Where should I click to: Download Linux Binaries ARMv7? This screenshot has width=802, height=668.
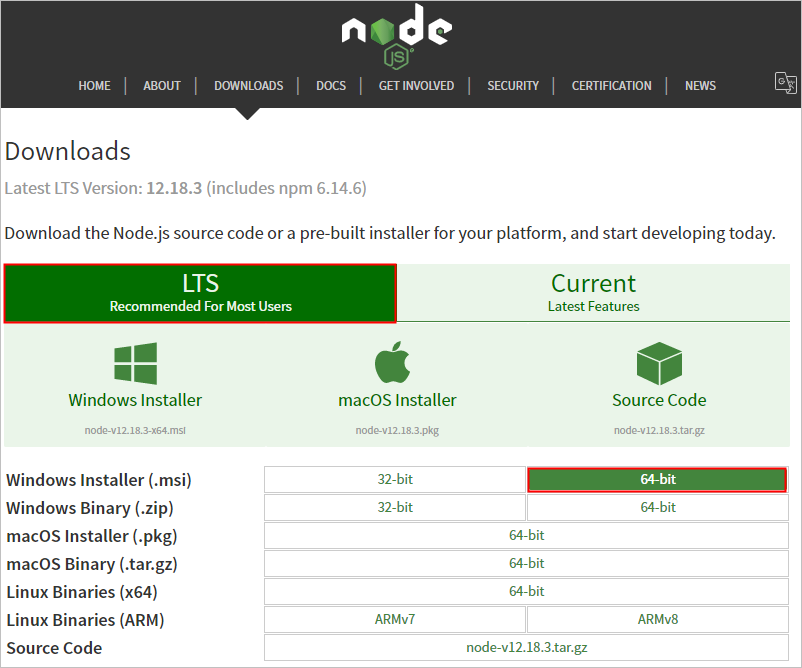[395, 619]
